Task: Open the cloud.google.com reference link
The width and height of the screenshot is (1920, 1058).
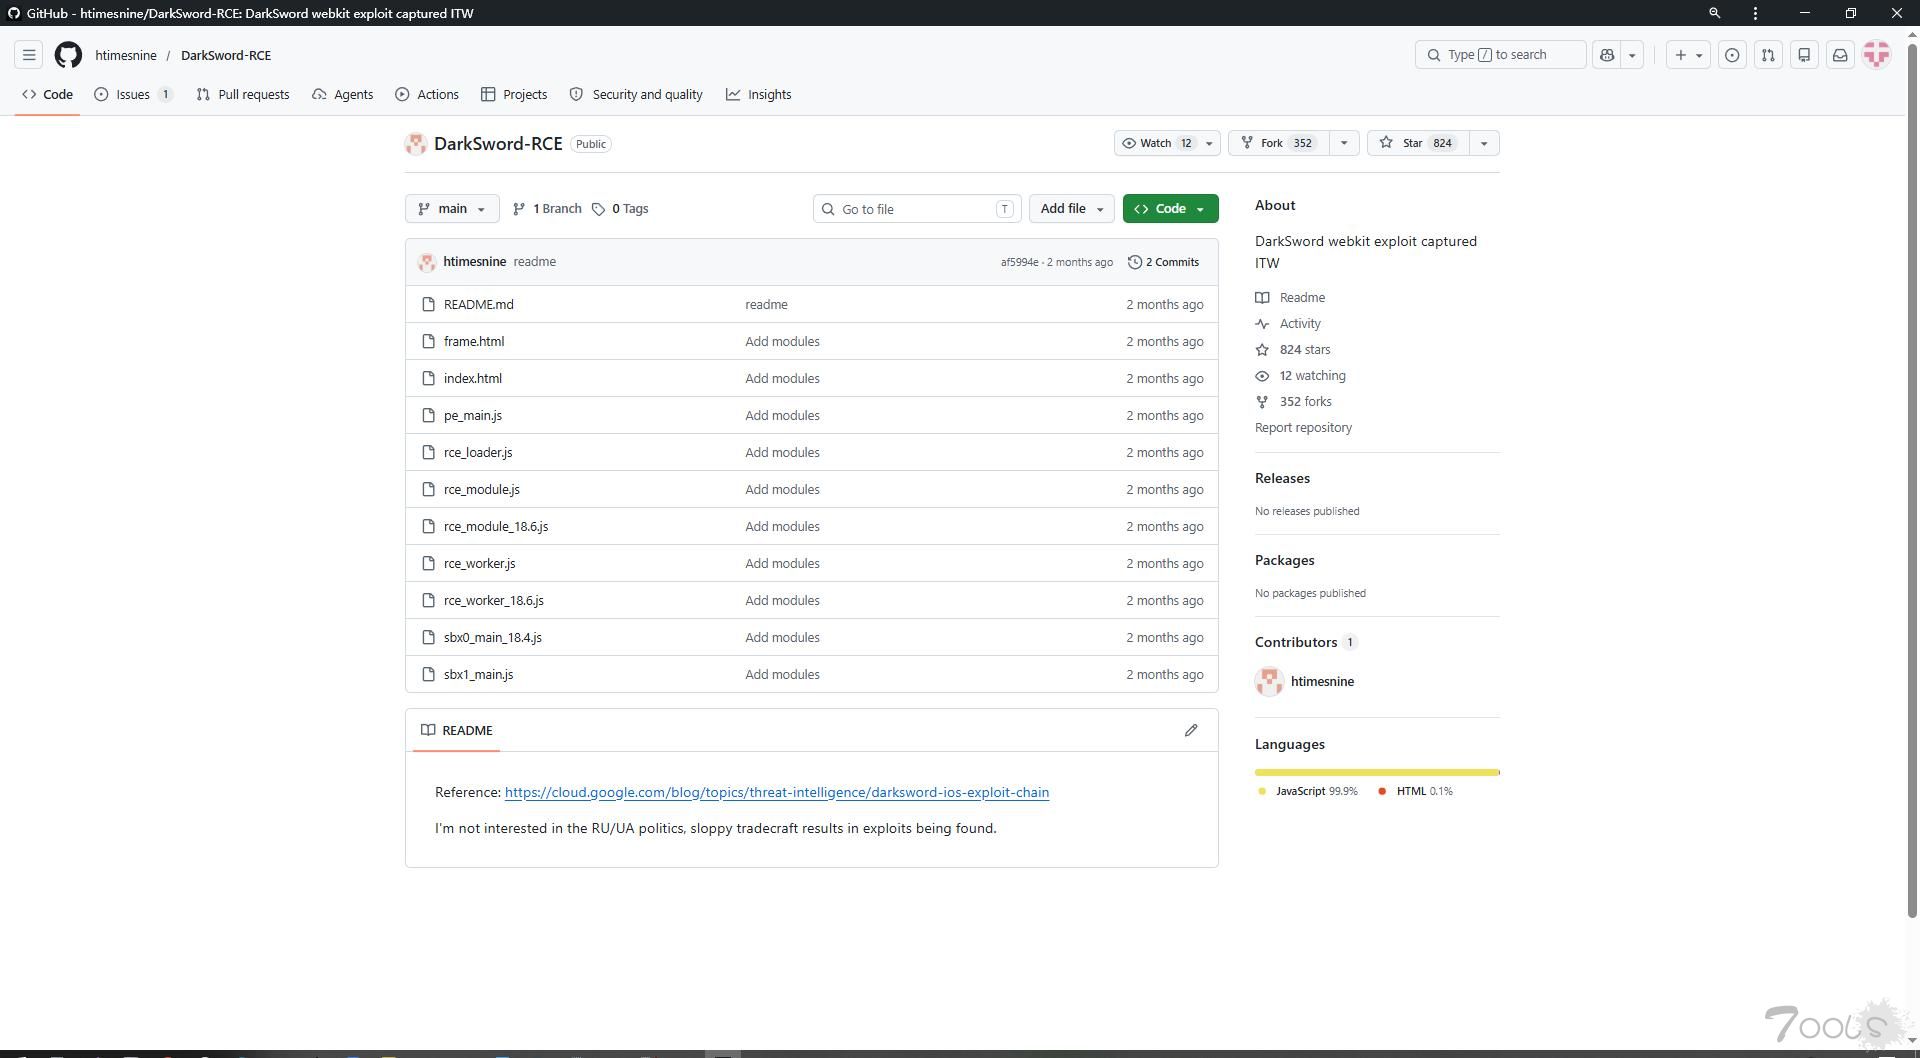Action: click(777, 792)
